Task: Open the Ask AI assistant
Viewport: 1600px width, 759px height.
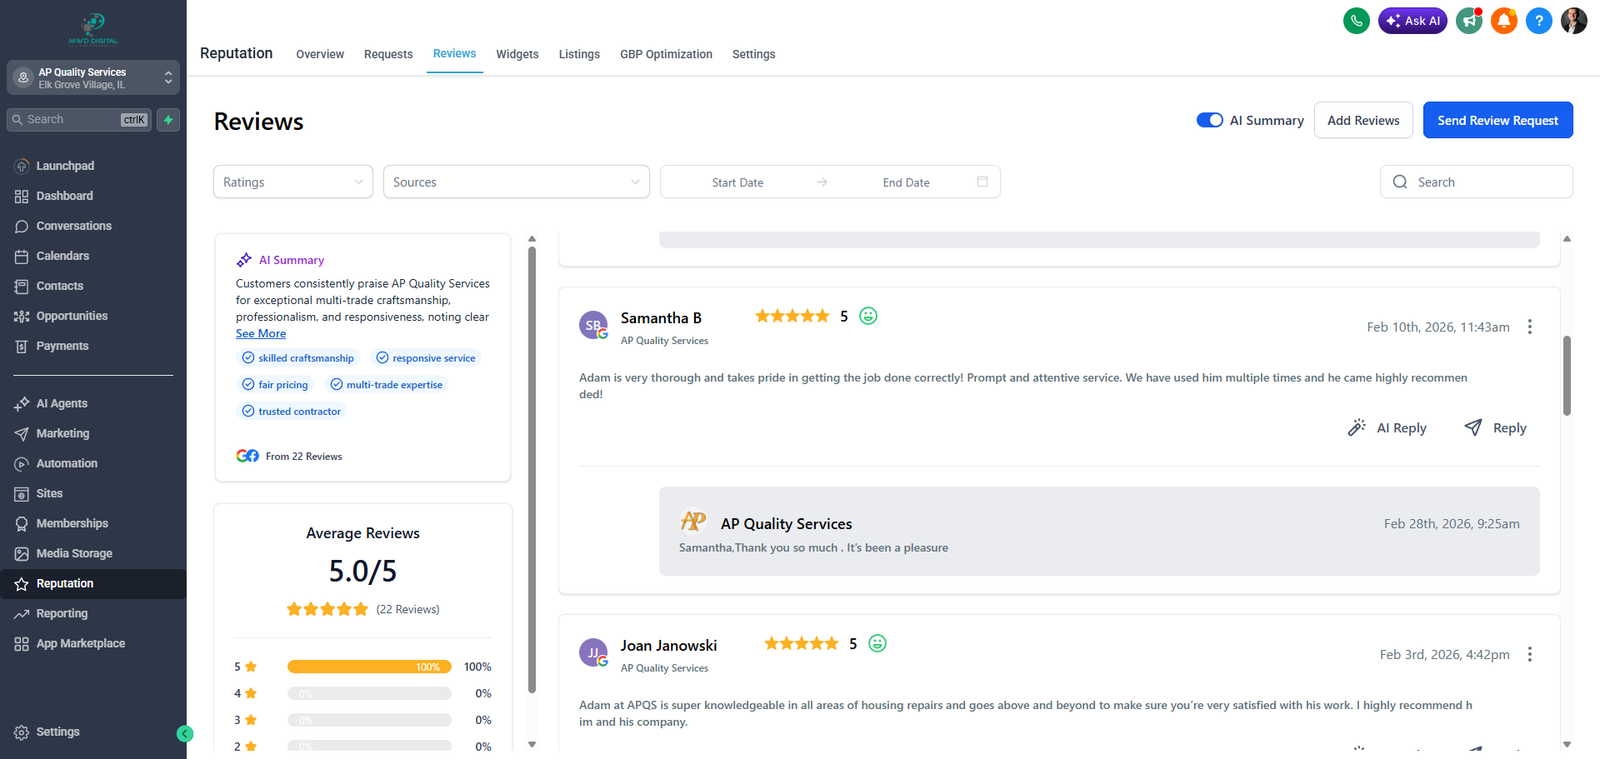Action: [x=1412, y=20]
